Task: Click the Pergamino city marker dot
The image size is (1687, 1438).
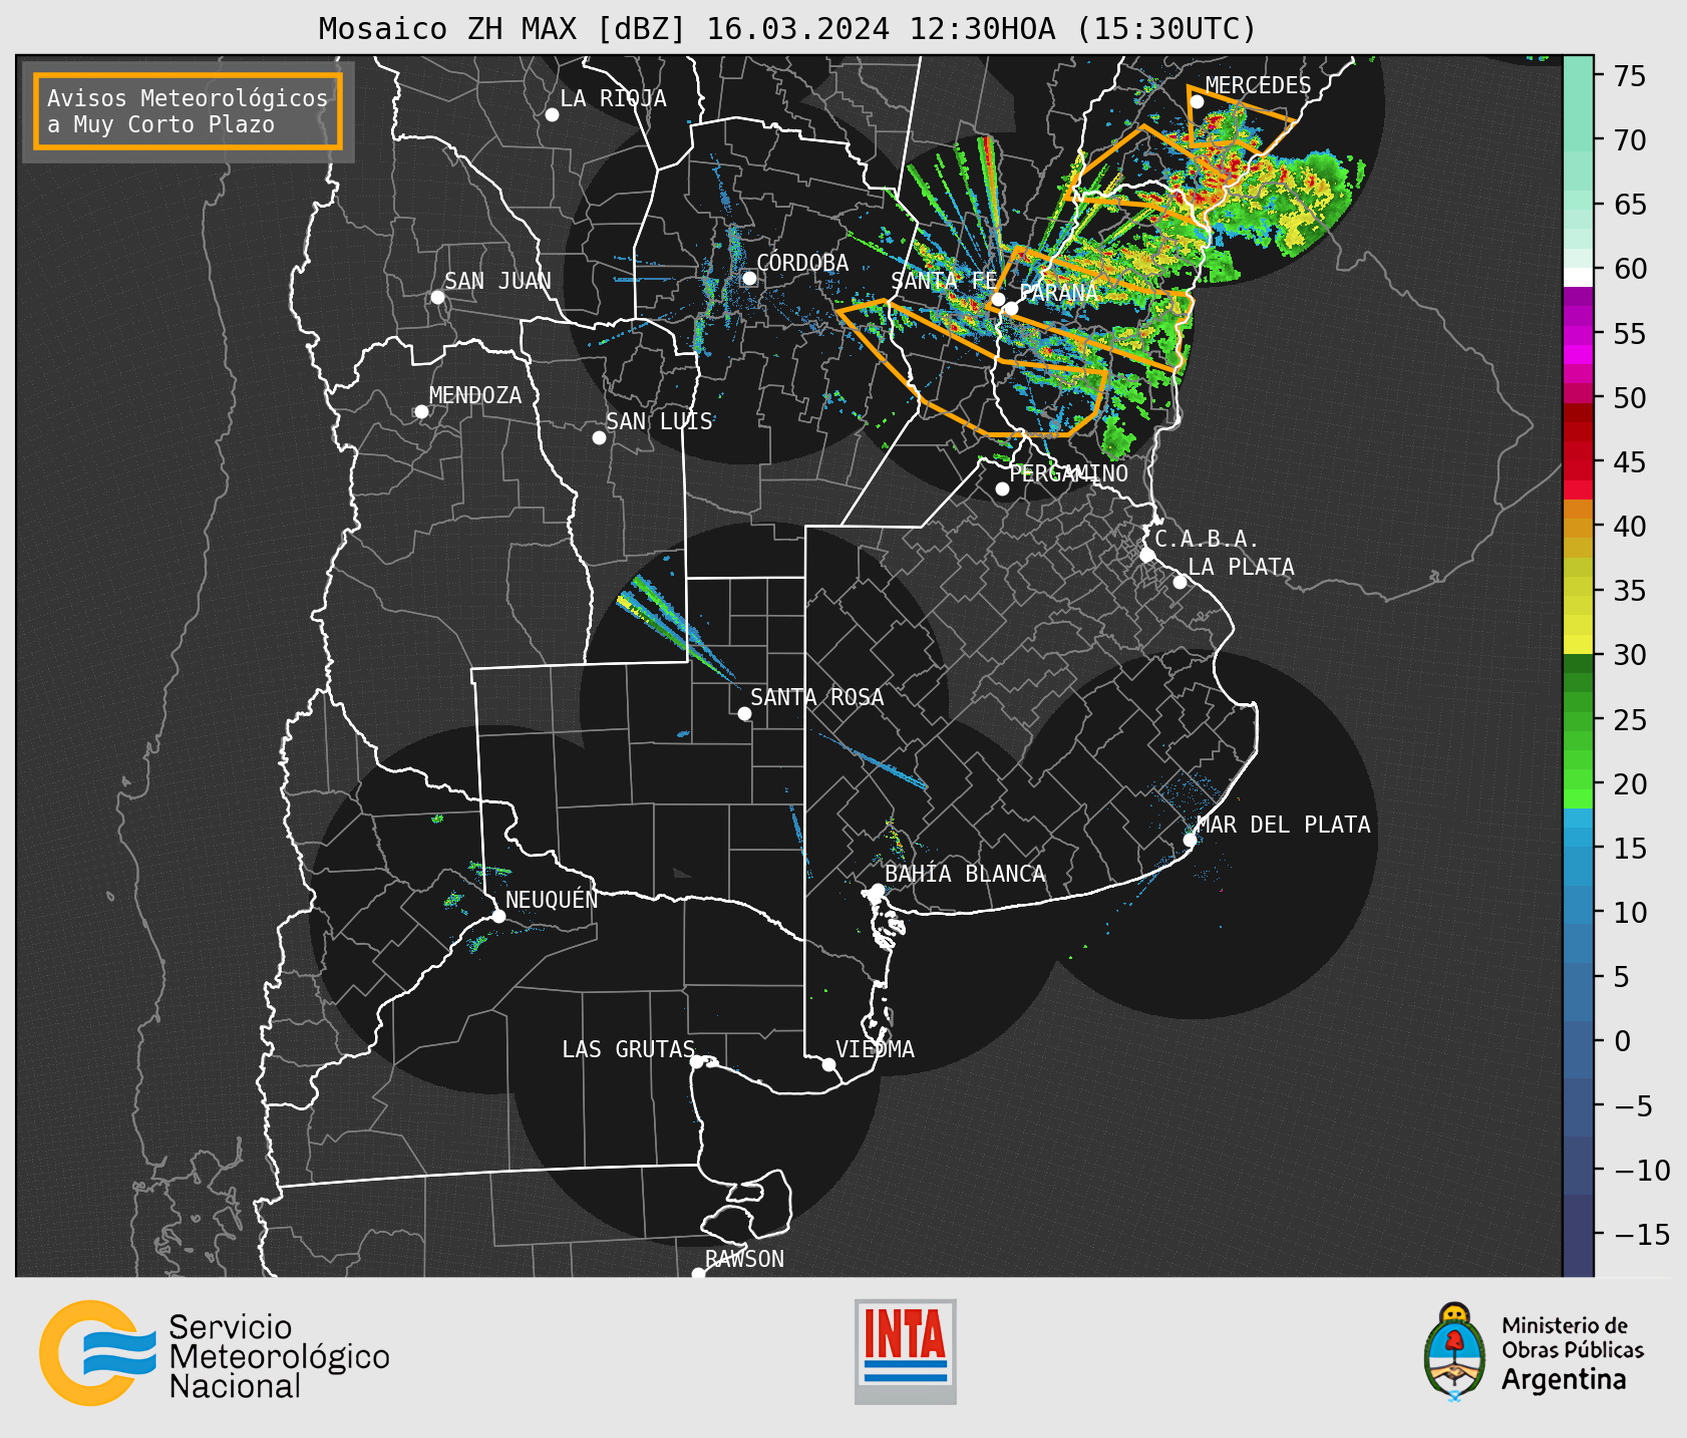Action: [1002, 489]
